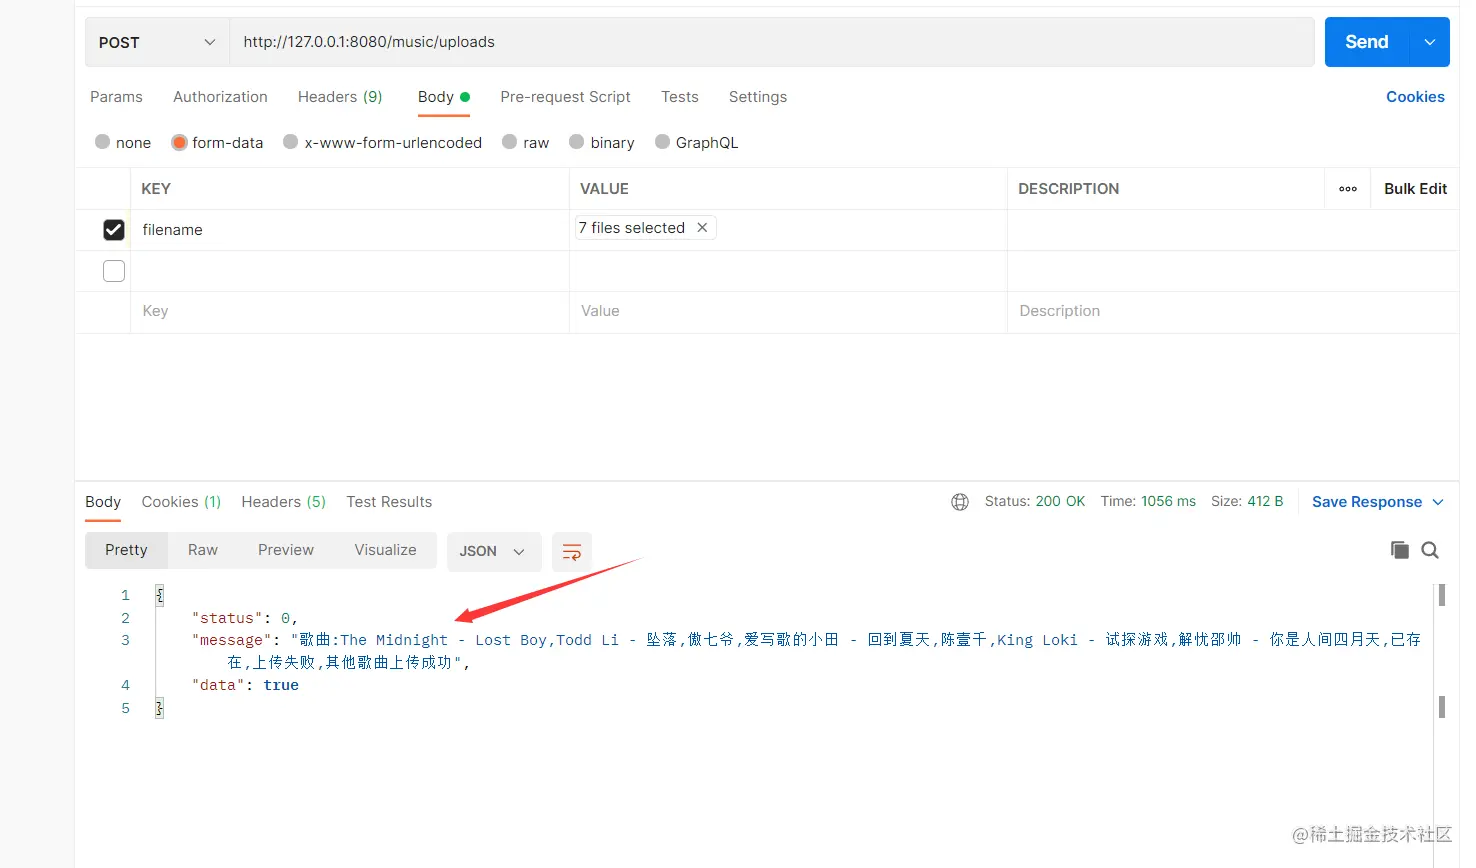
Task: Click the "status": 0 line
Action: point(245,618)
